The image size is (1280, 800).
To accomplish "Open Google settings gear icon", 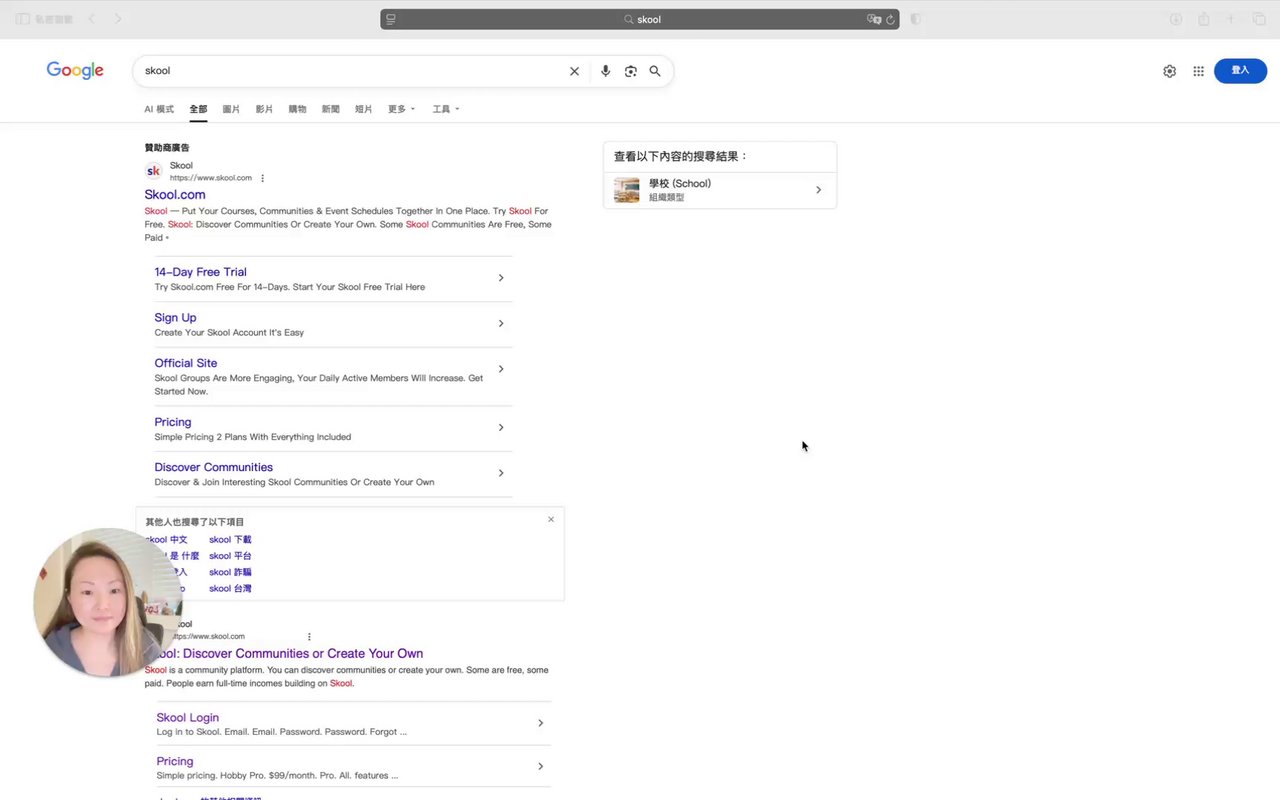I will coord(1169,71).
